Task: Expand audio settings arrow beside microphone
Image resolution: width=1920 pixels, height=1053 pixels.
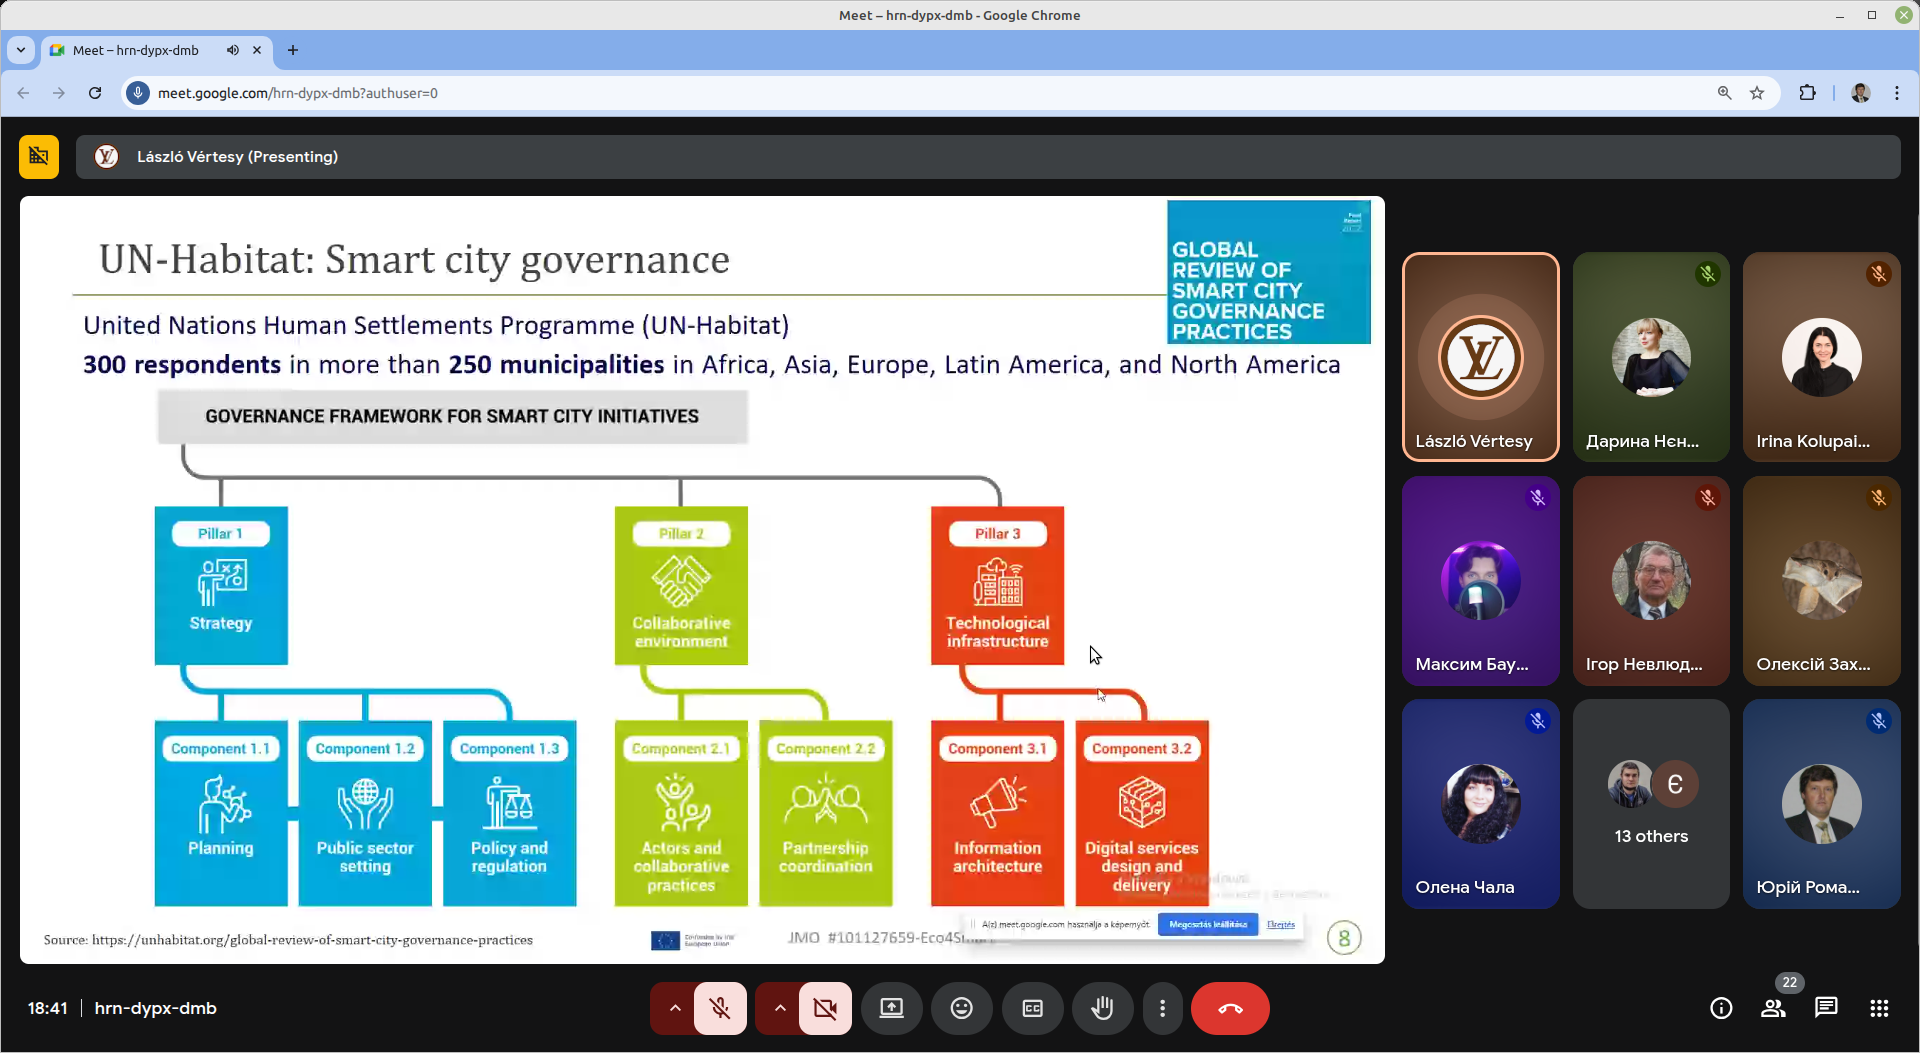Action: (675, 1008)
